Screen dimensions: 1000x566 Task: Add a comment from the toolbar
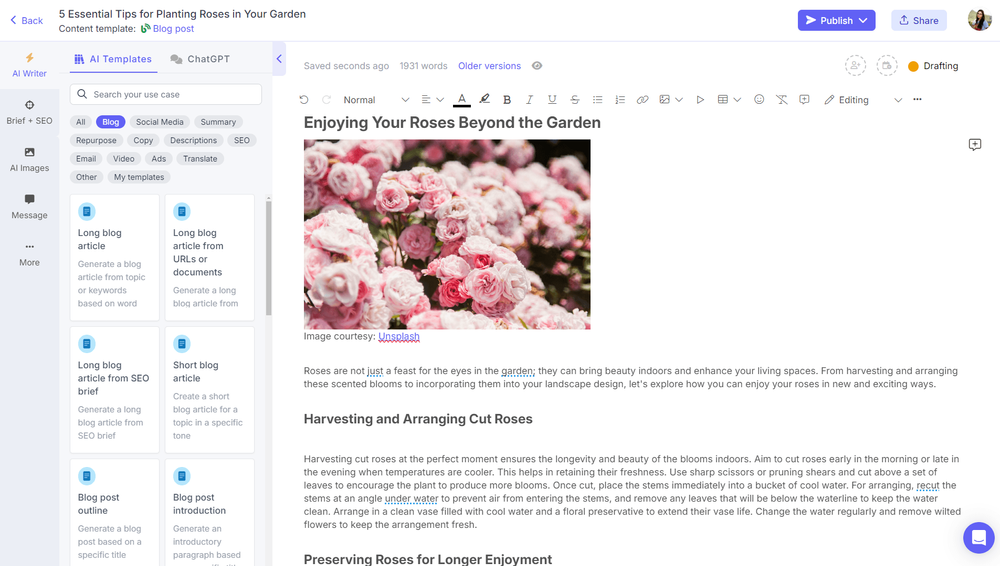pyautogui.click(x=804, y=100)
